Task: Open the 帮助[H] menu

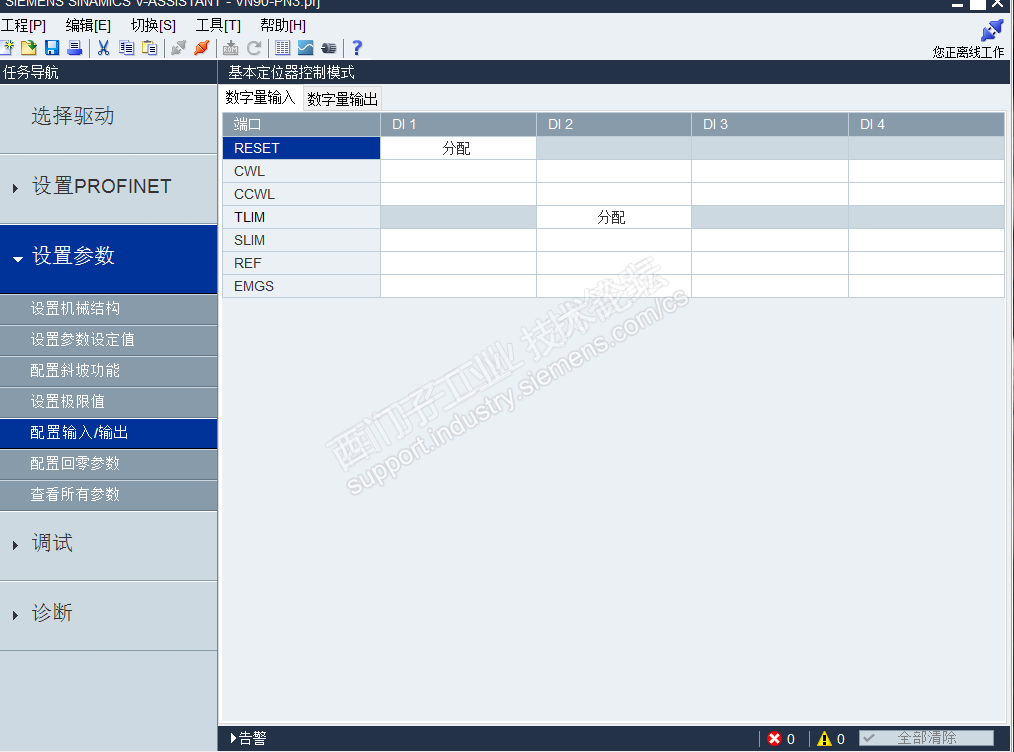Action: [283, 25]
